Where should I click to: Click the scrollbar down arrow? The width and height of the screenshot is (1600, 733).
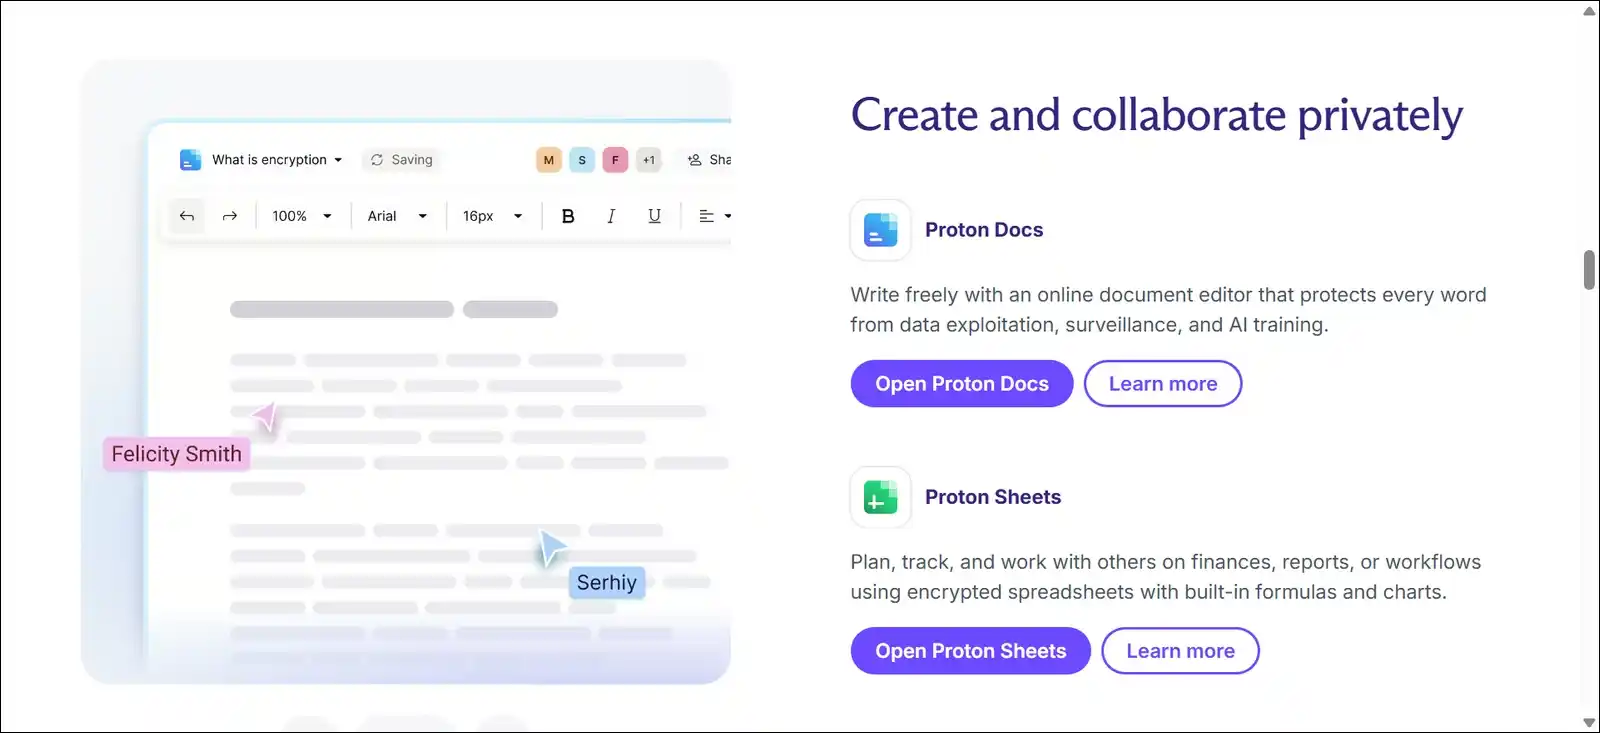(x=1589, y=722)
